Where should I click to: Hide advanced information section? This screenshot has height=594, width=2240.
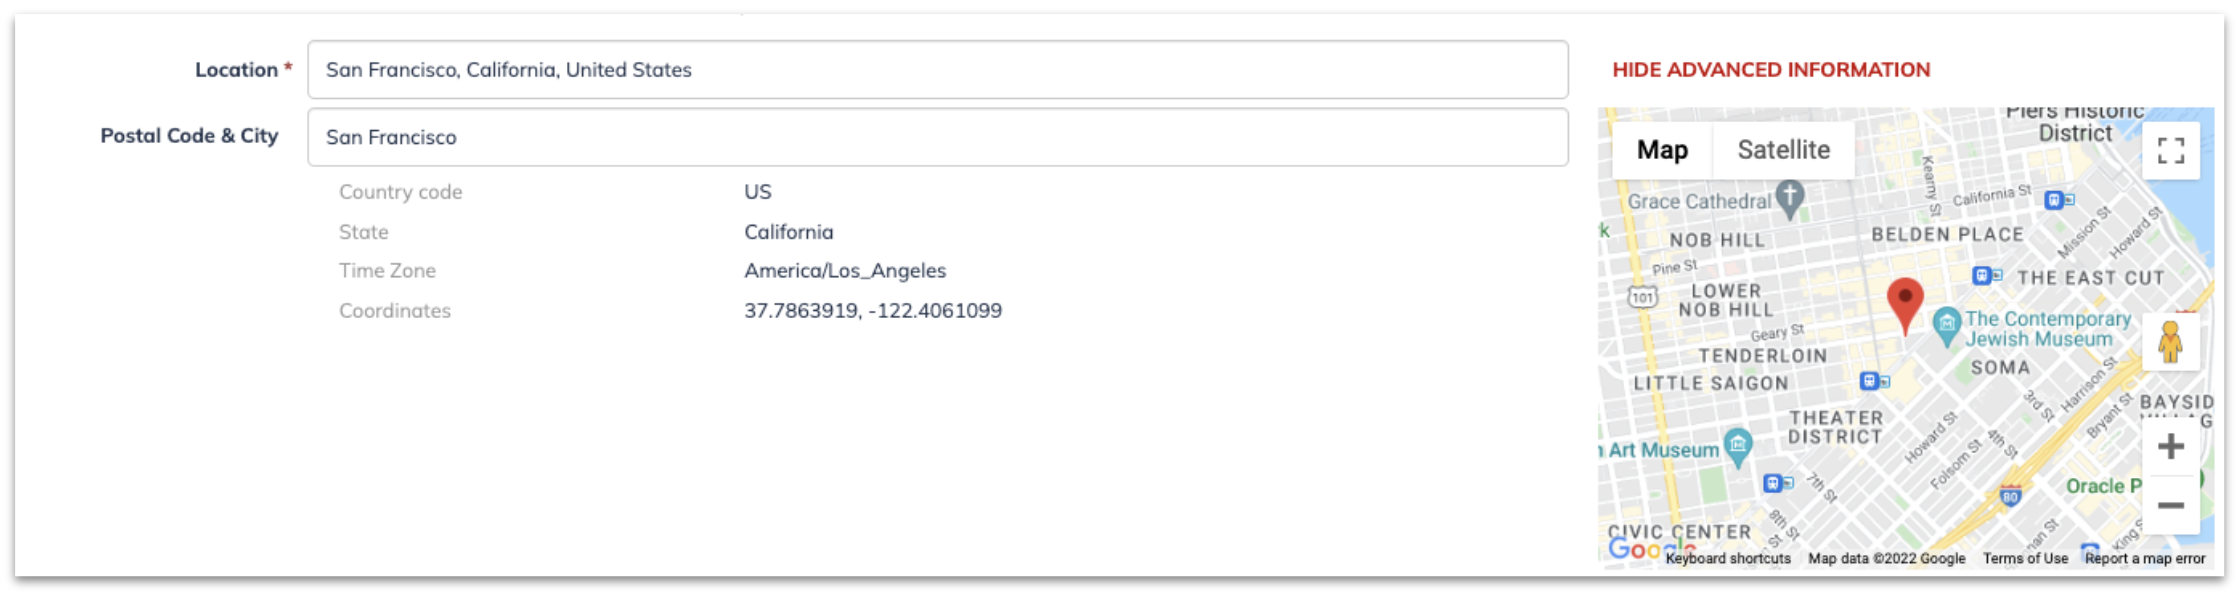1771,70
